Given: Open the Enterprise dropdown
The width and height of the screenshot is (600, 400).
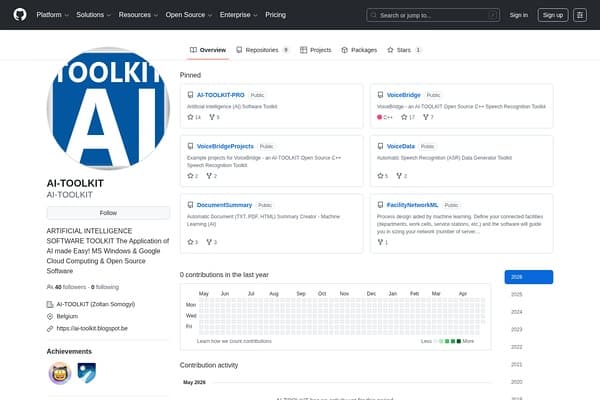Looking at the screenshot, I should [238, 15].
